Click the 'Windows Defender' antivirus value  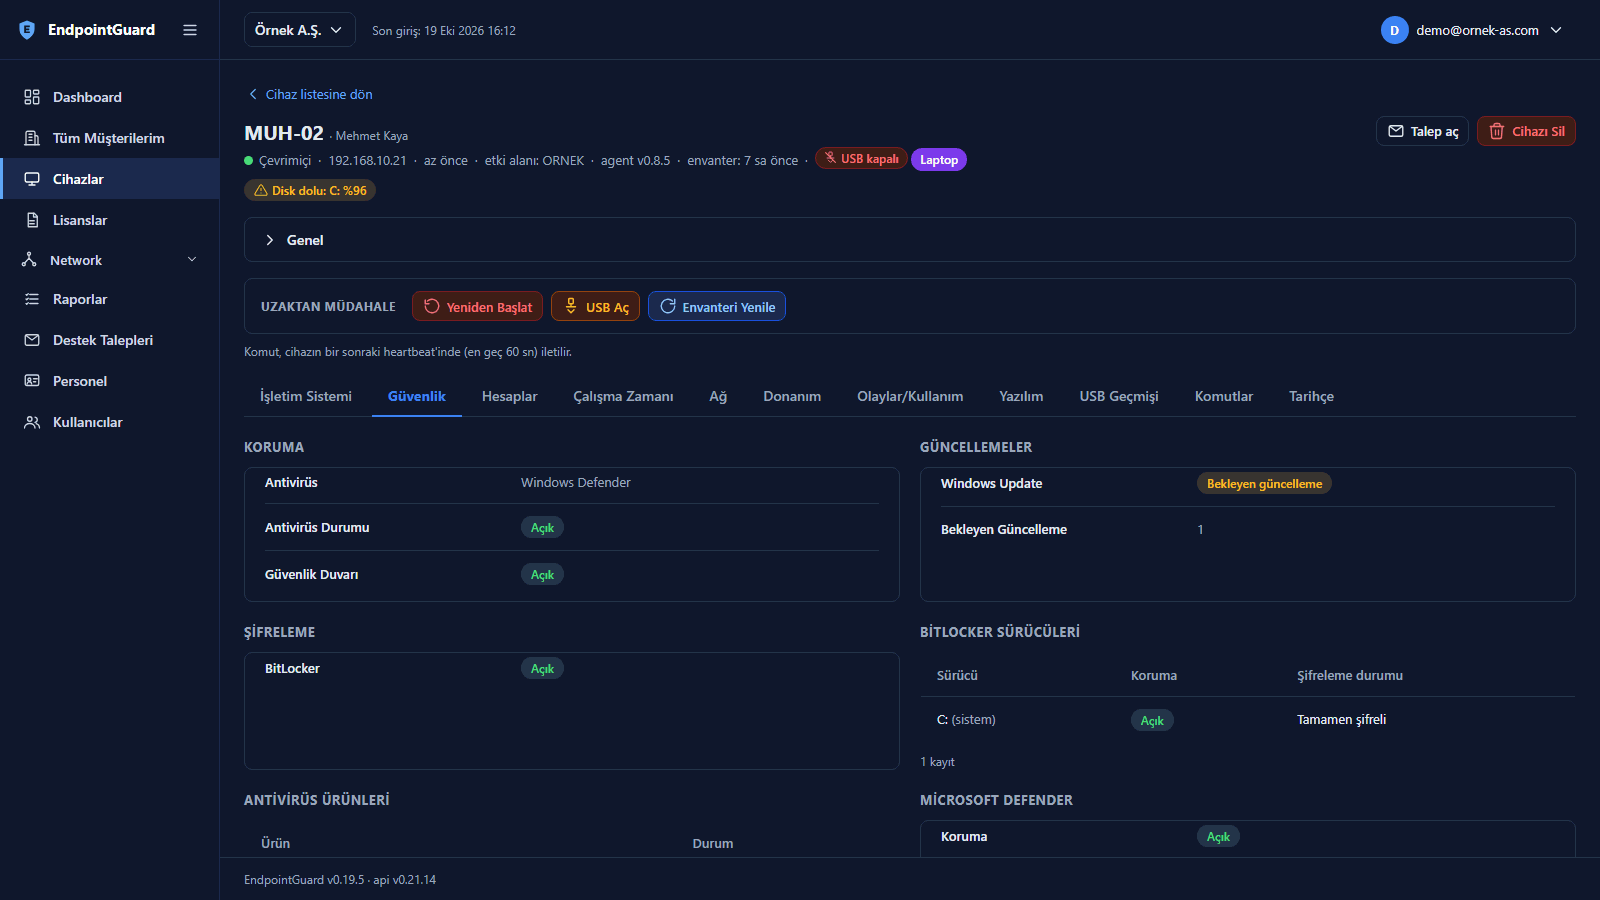[576, 482]
